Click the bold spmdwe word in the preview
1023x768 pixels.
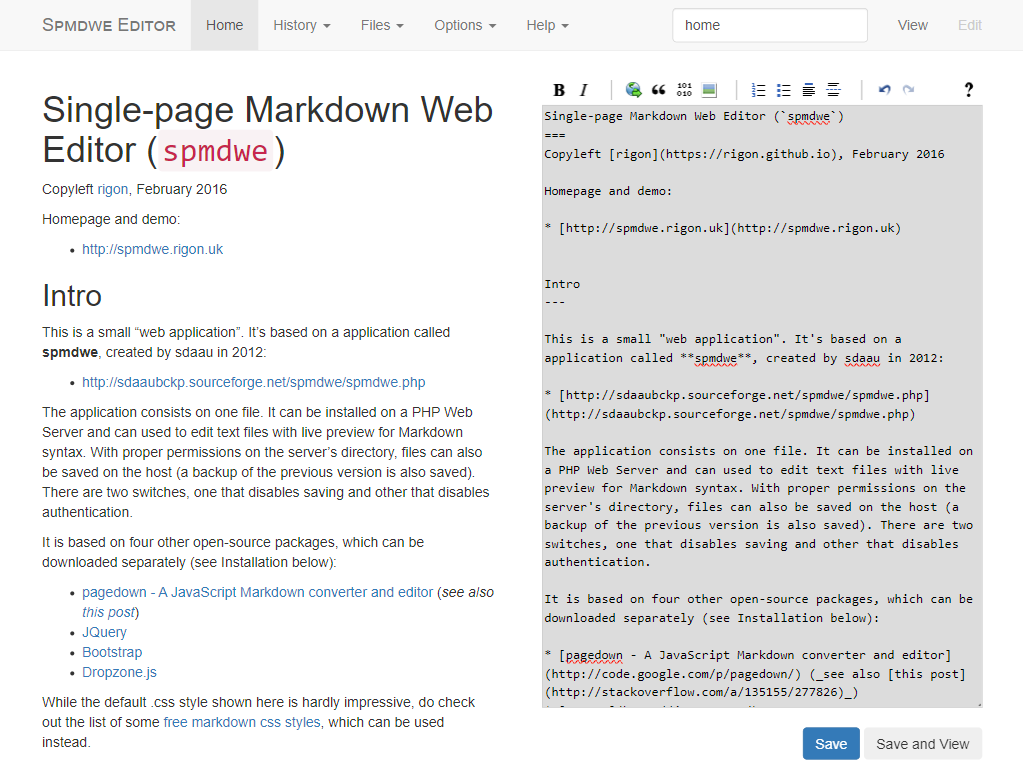[70, 352]
